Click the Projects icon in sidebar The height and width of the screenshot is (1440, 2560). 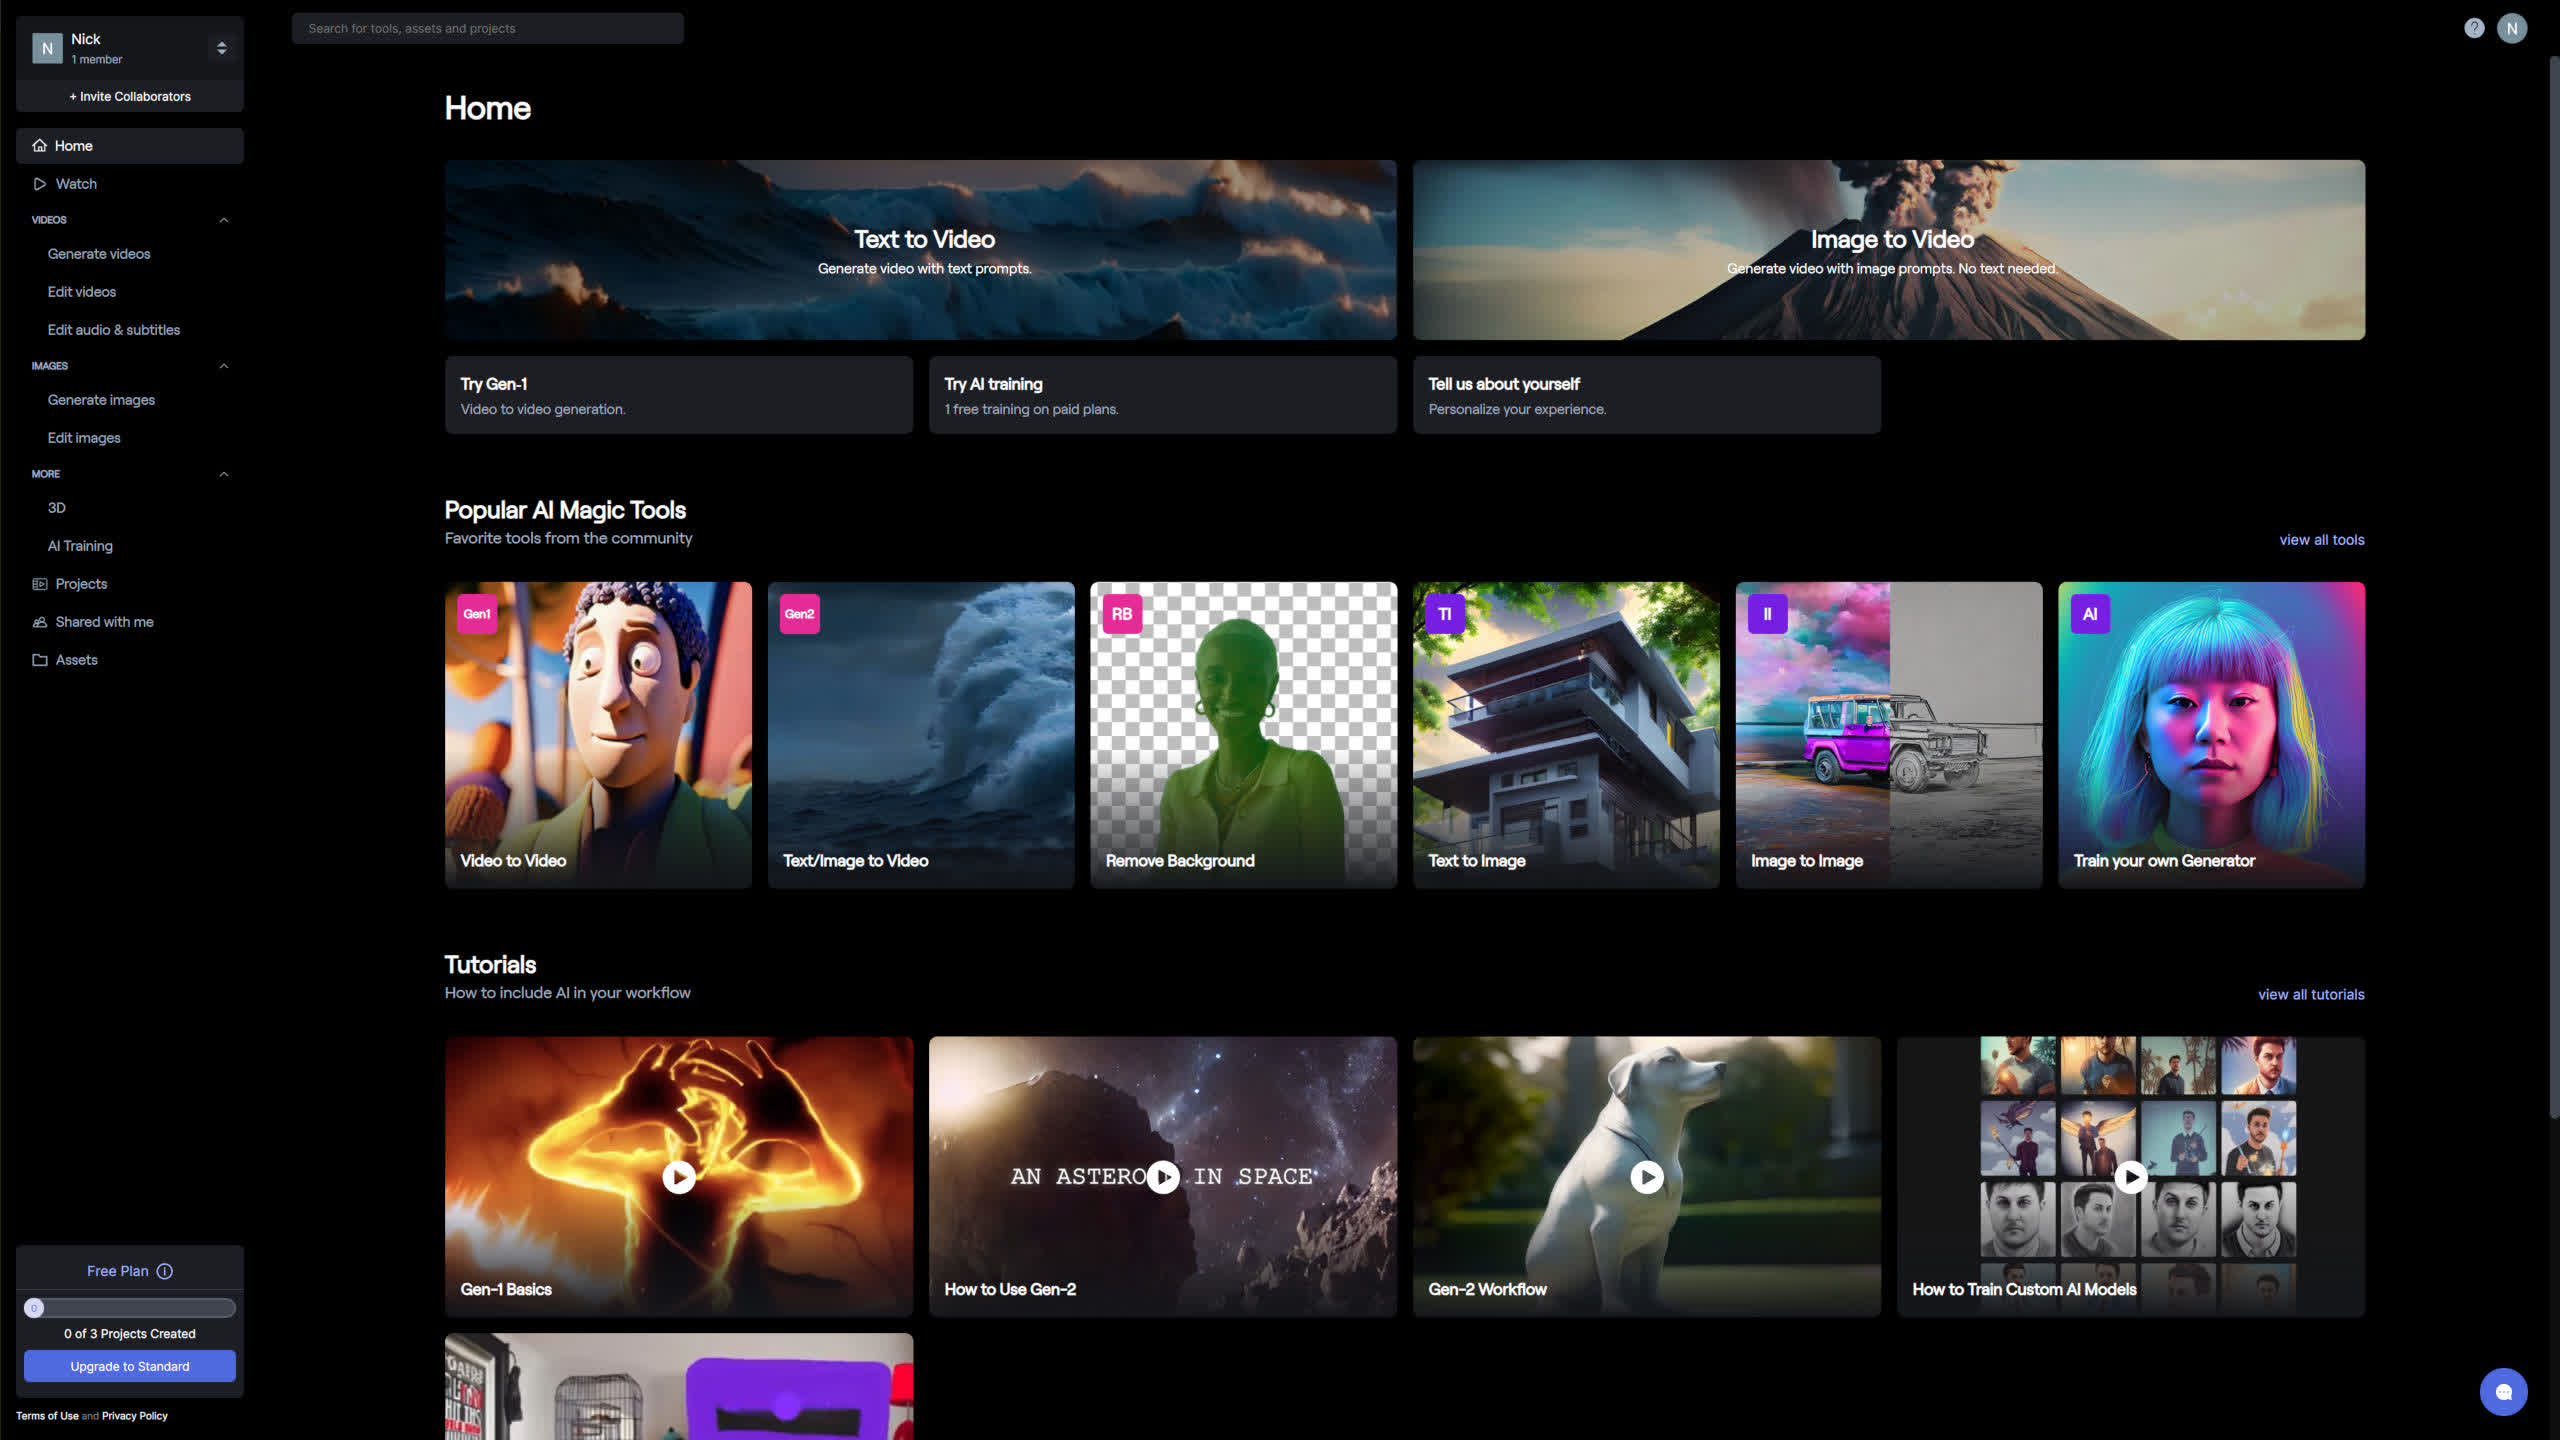40,584
